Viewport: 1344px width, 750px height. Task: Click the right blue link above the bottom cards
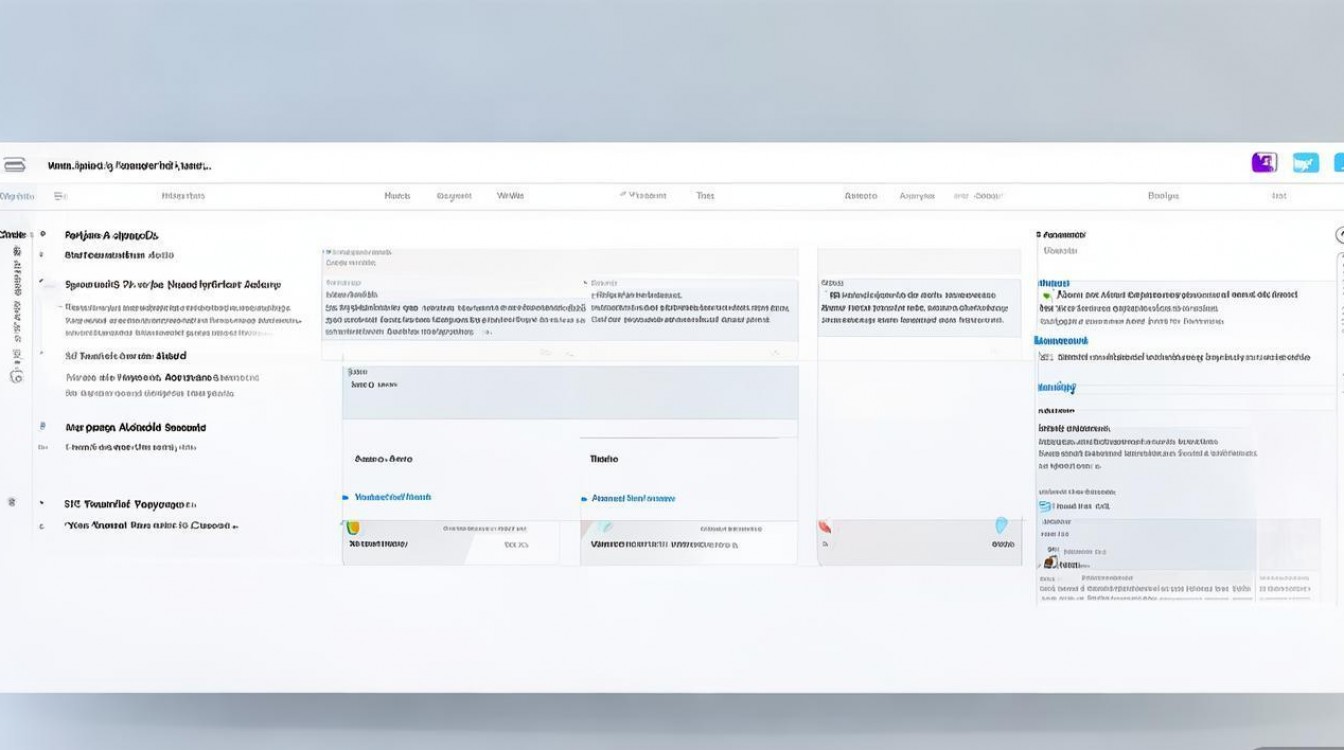632,498
